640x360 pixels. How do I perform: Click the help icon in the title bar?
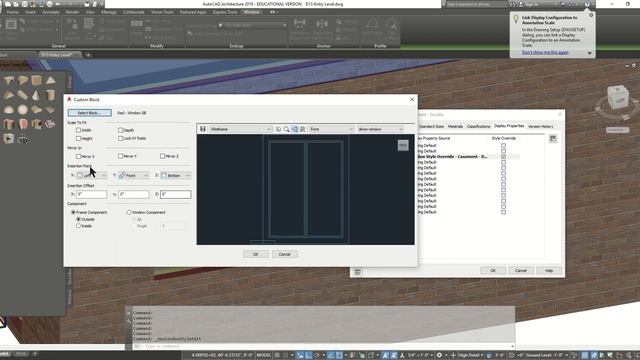point(587,4)
